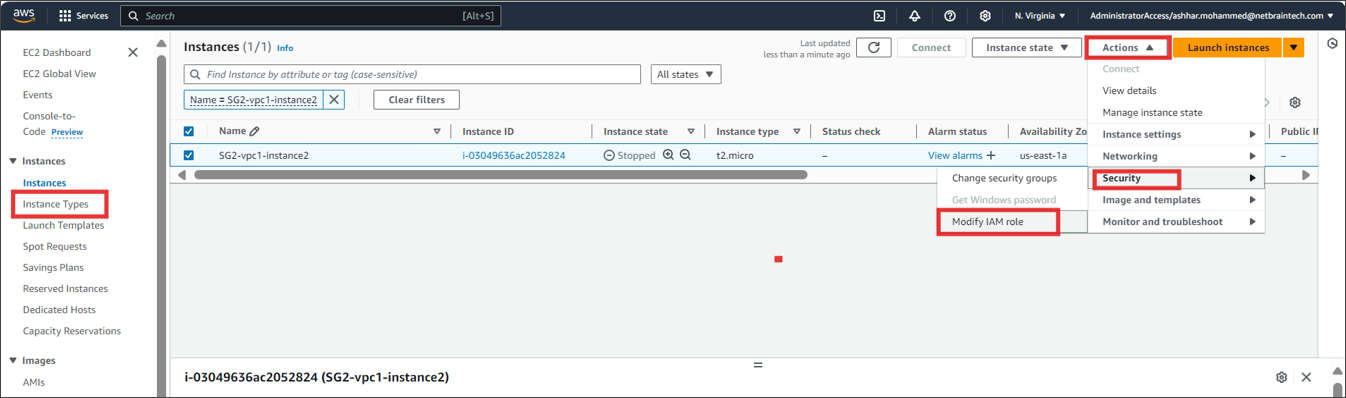Open the help question mark icon
Image resolution: width=1346 pixels, height=398 pixels.
click(950, 16)
